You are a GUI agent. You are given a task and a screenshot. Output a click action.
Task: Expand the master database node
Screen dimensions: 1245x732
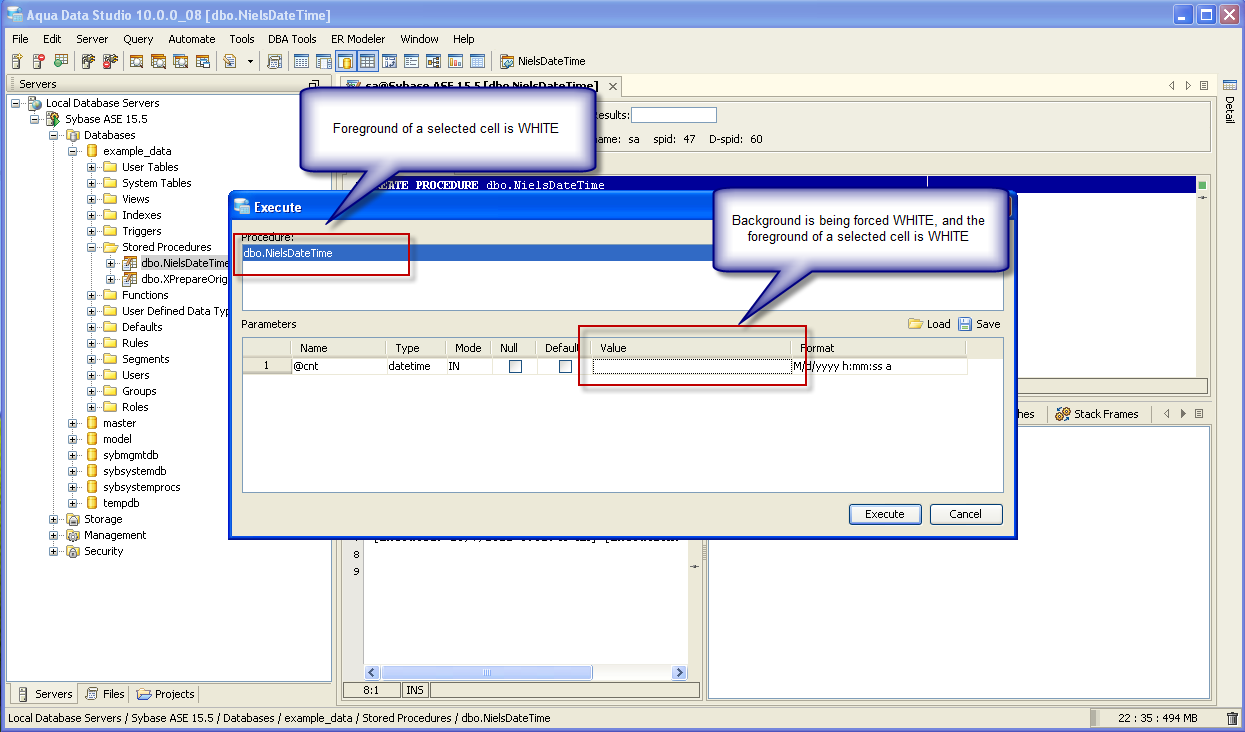click(x=72, y=423)
